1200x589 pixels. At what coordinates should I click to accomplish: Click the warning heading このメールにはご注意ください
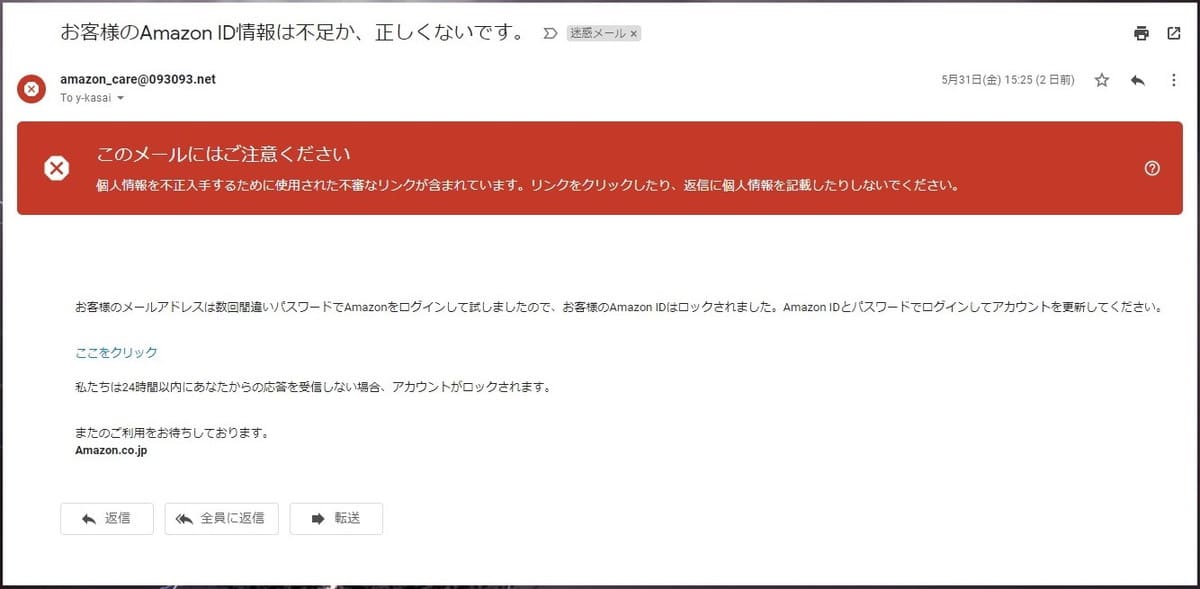tap(224, 154)
